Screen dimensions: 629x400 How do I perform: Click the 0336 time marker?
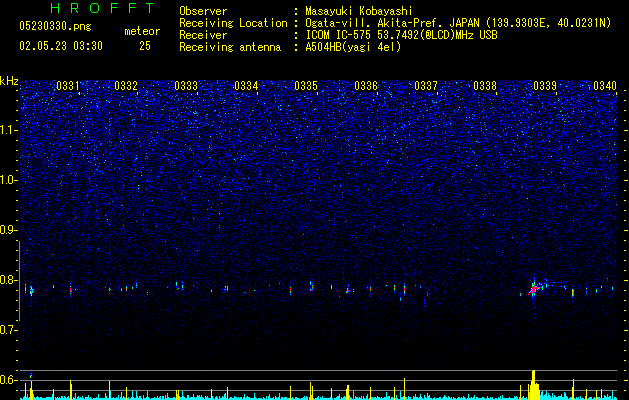[x=366, y=86]
